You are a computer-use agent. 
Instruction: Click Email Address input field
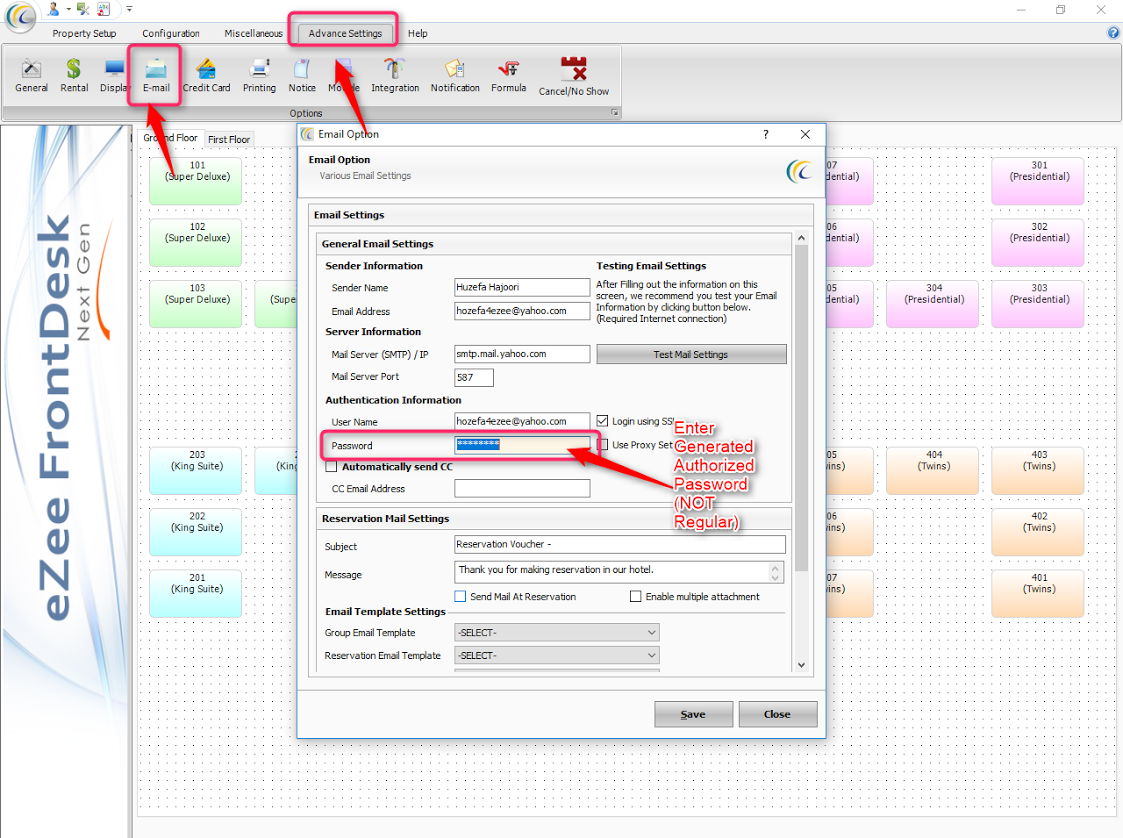coord(521,311)
